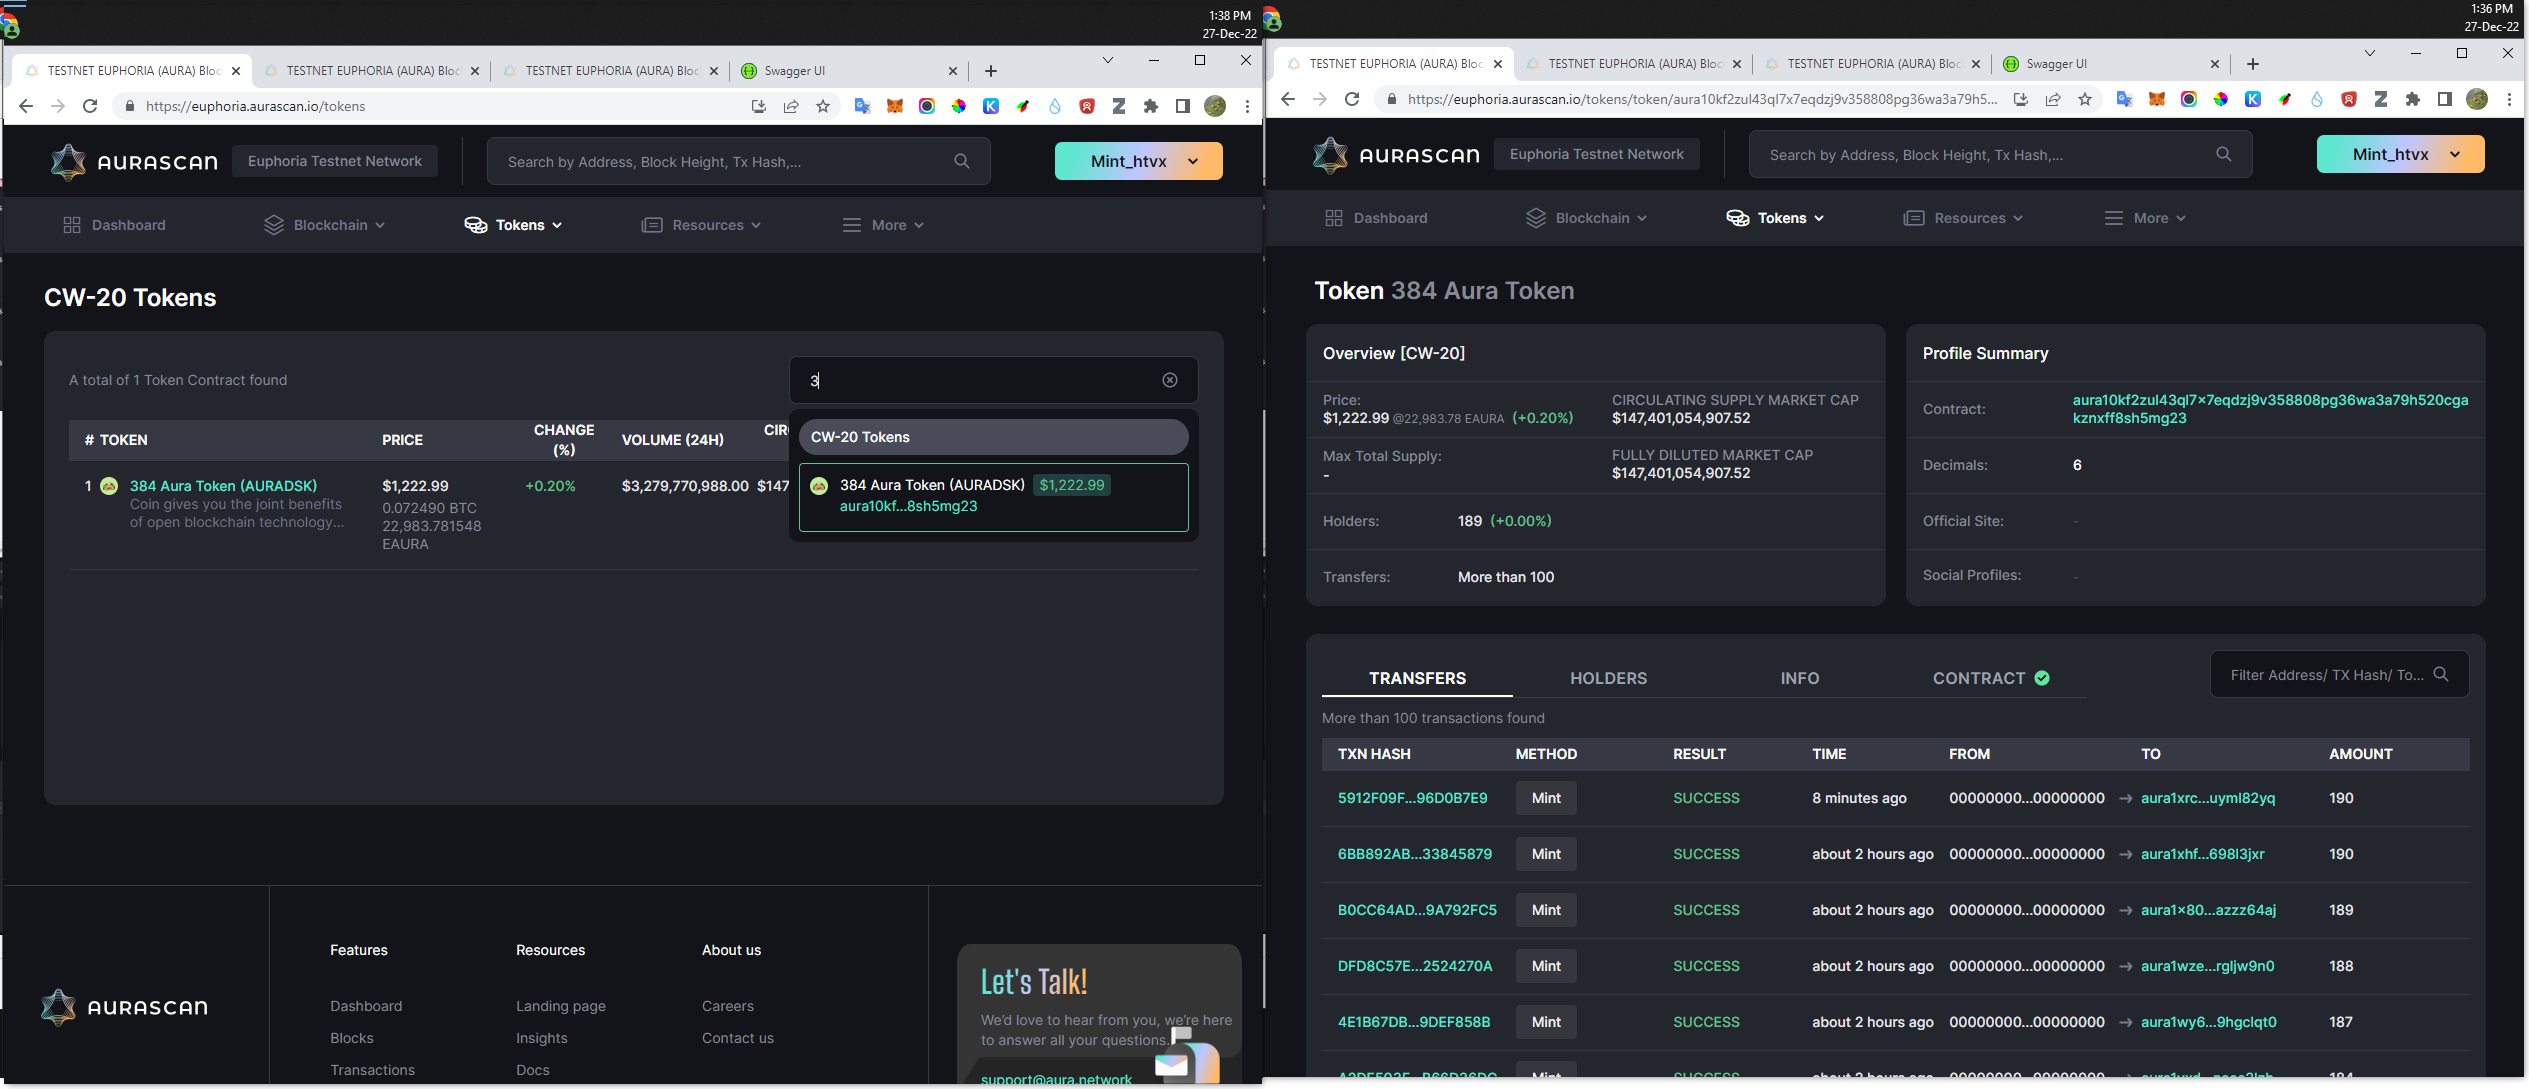Open MetaMask fox extension in right browser
2529x1089 pixels.
[2157, 99]
